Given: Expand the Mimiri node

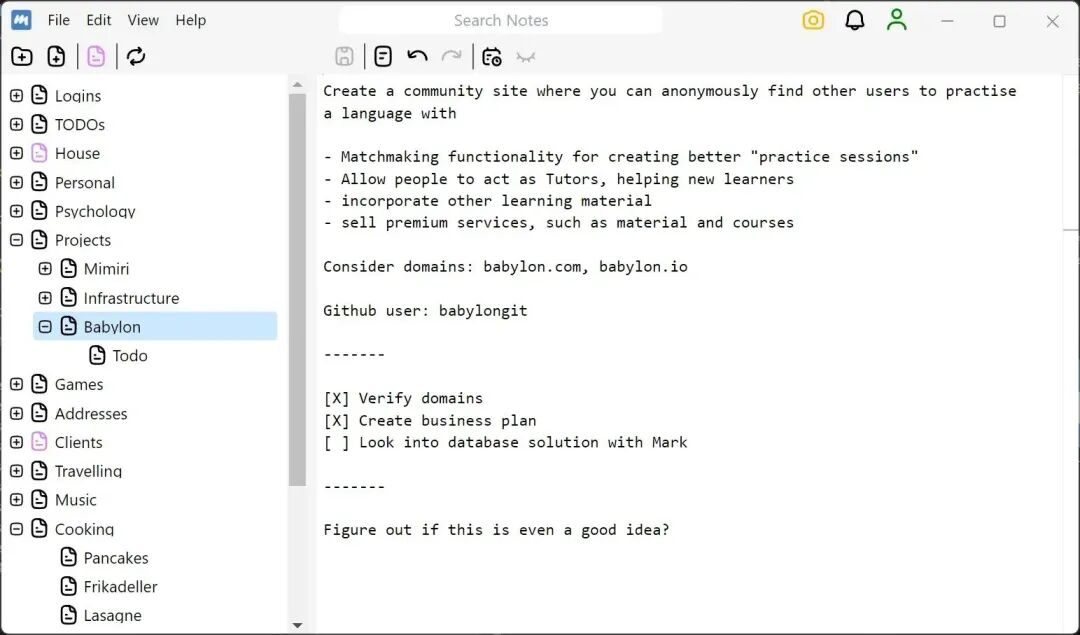Looking at the screenshot, I should point(44,268).
